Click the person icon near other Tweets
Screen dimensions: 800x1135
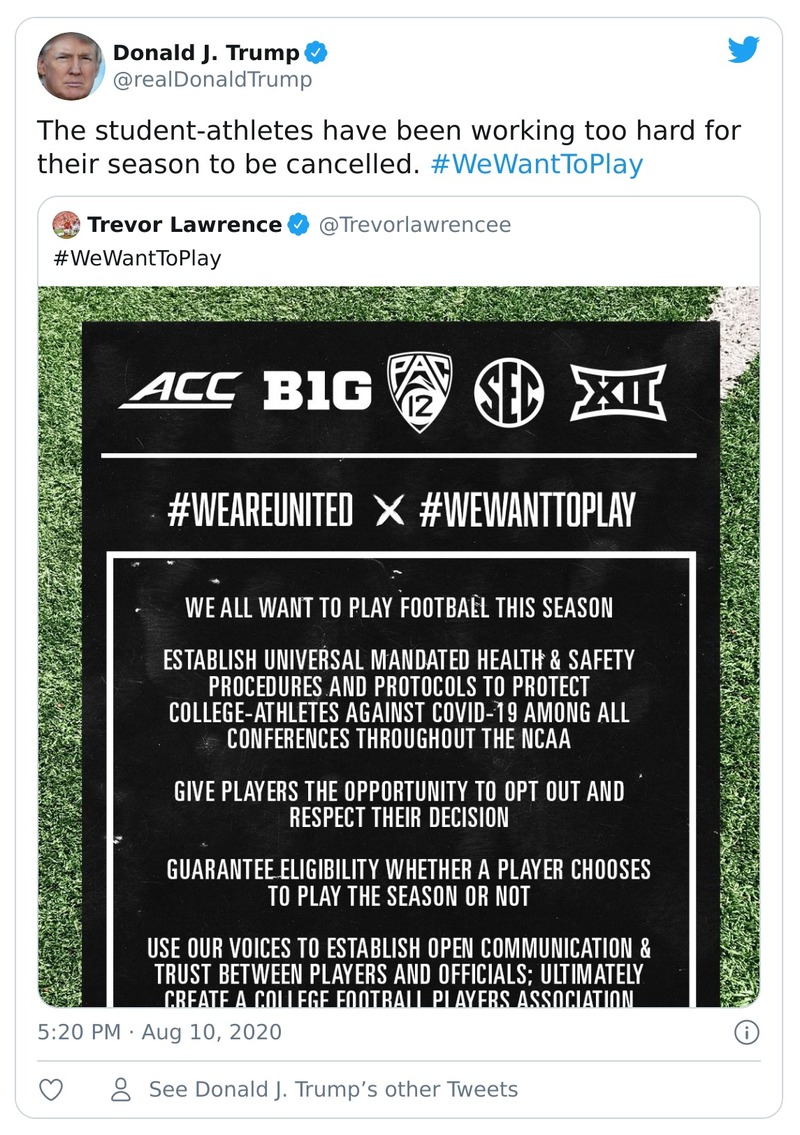point(122,1089)
